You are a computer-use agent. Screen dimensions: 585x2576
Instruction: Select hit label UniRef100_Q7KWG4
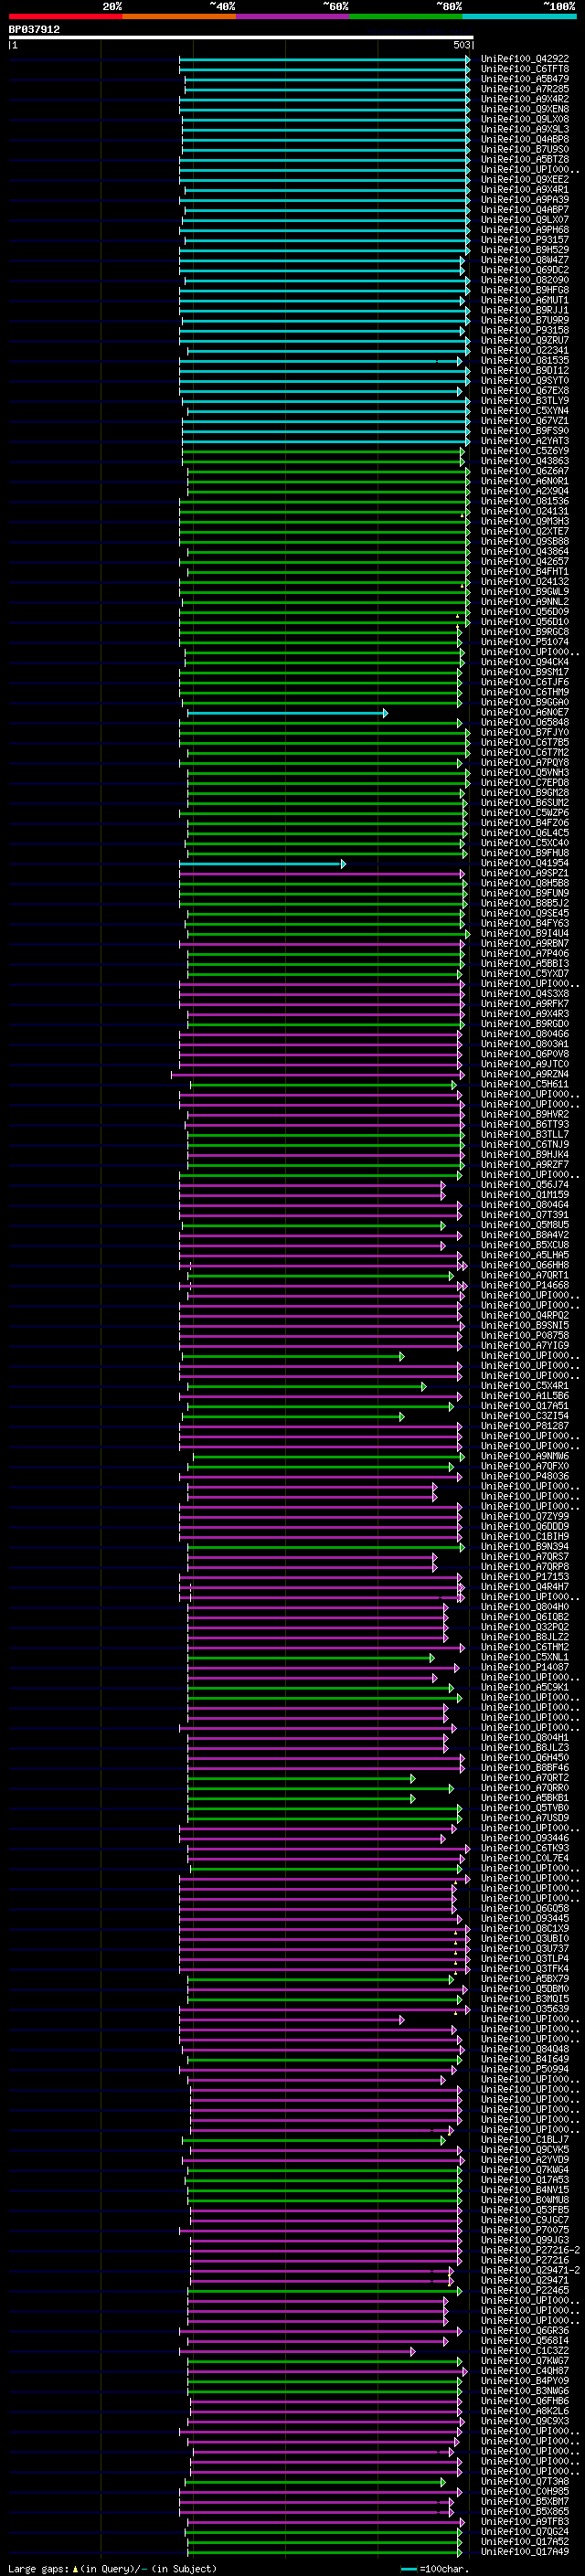click(524, 2170)
